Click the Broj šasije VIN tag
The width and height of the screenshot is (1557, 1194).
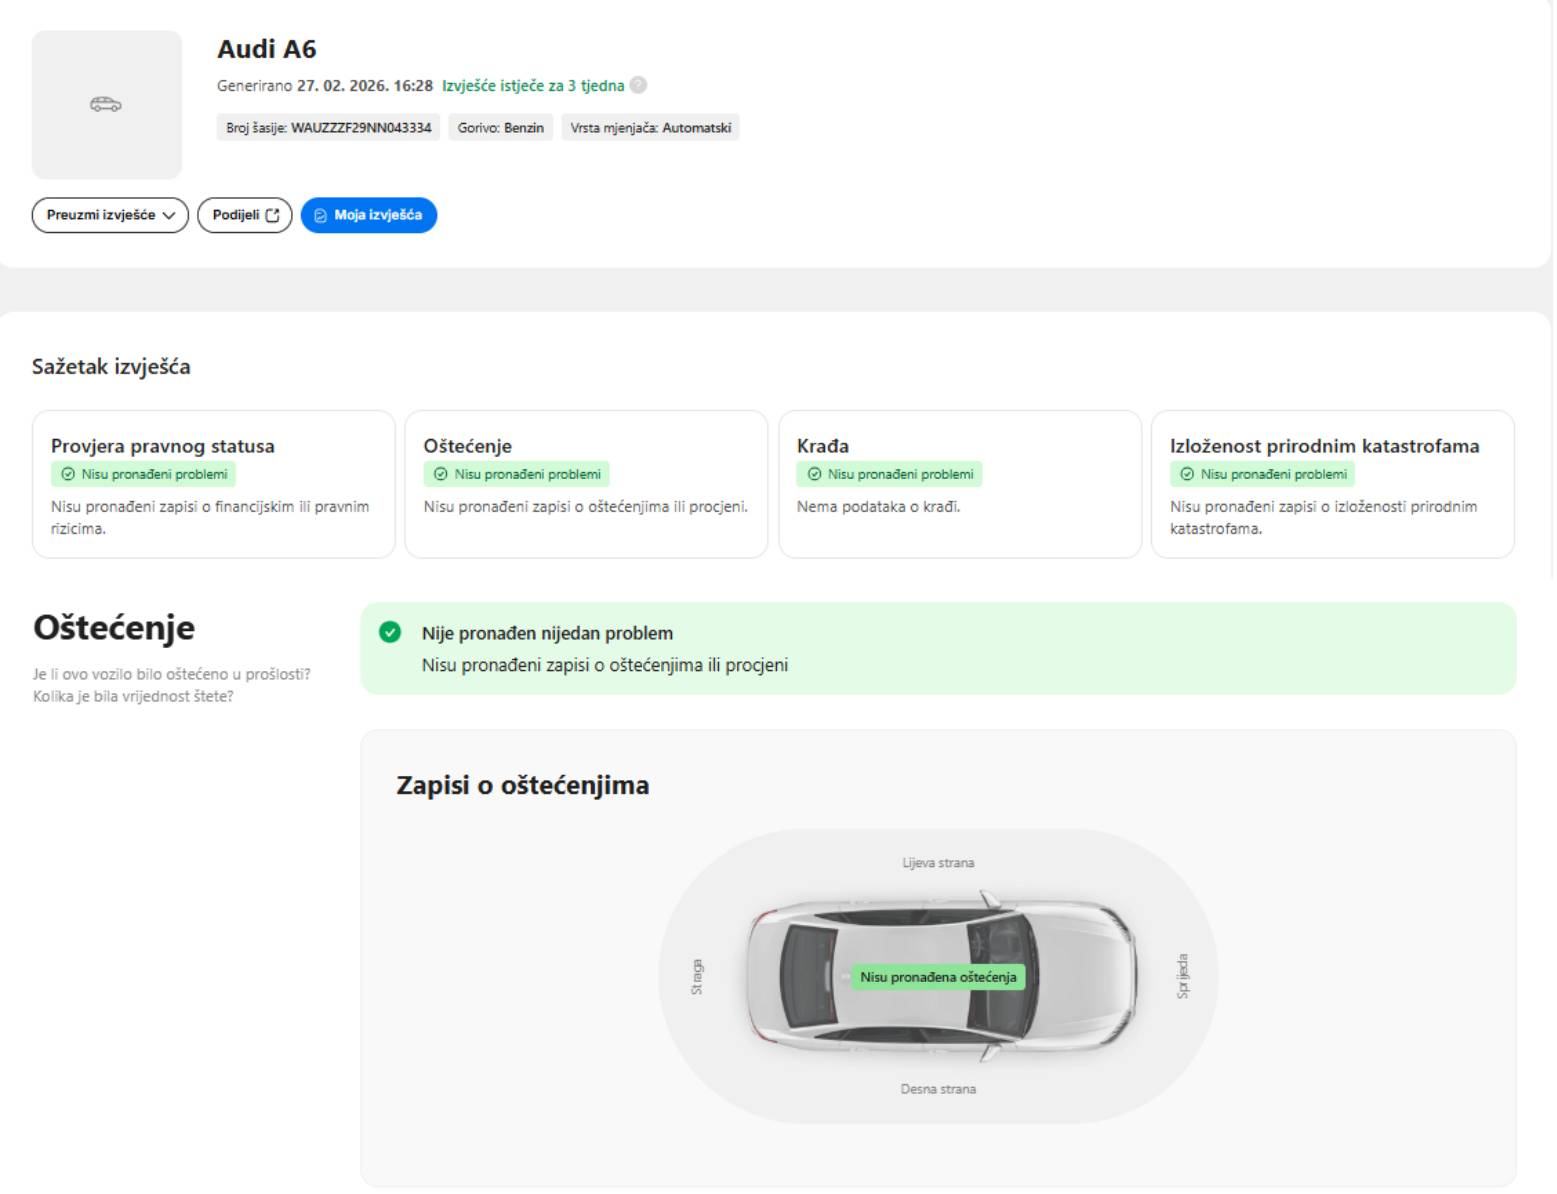point(328,128)
